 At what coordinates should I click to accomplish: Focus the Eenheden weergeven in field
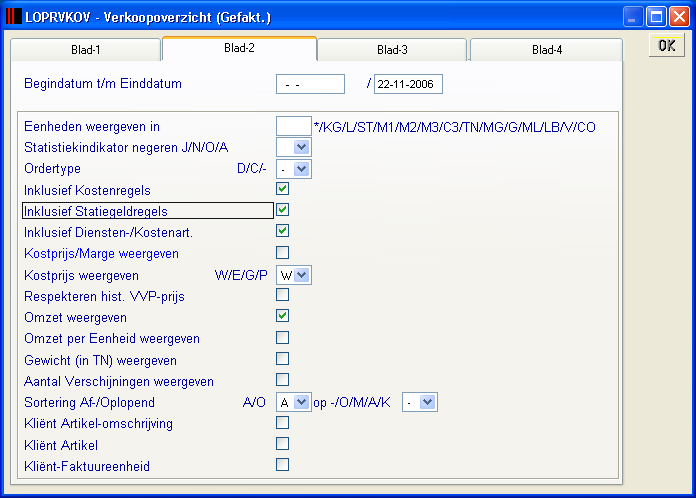293,126
